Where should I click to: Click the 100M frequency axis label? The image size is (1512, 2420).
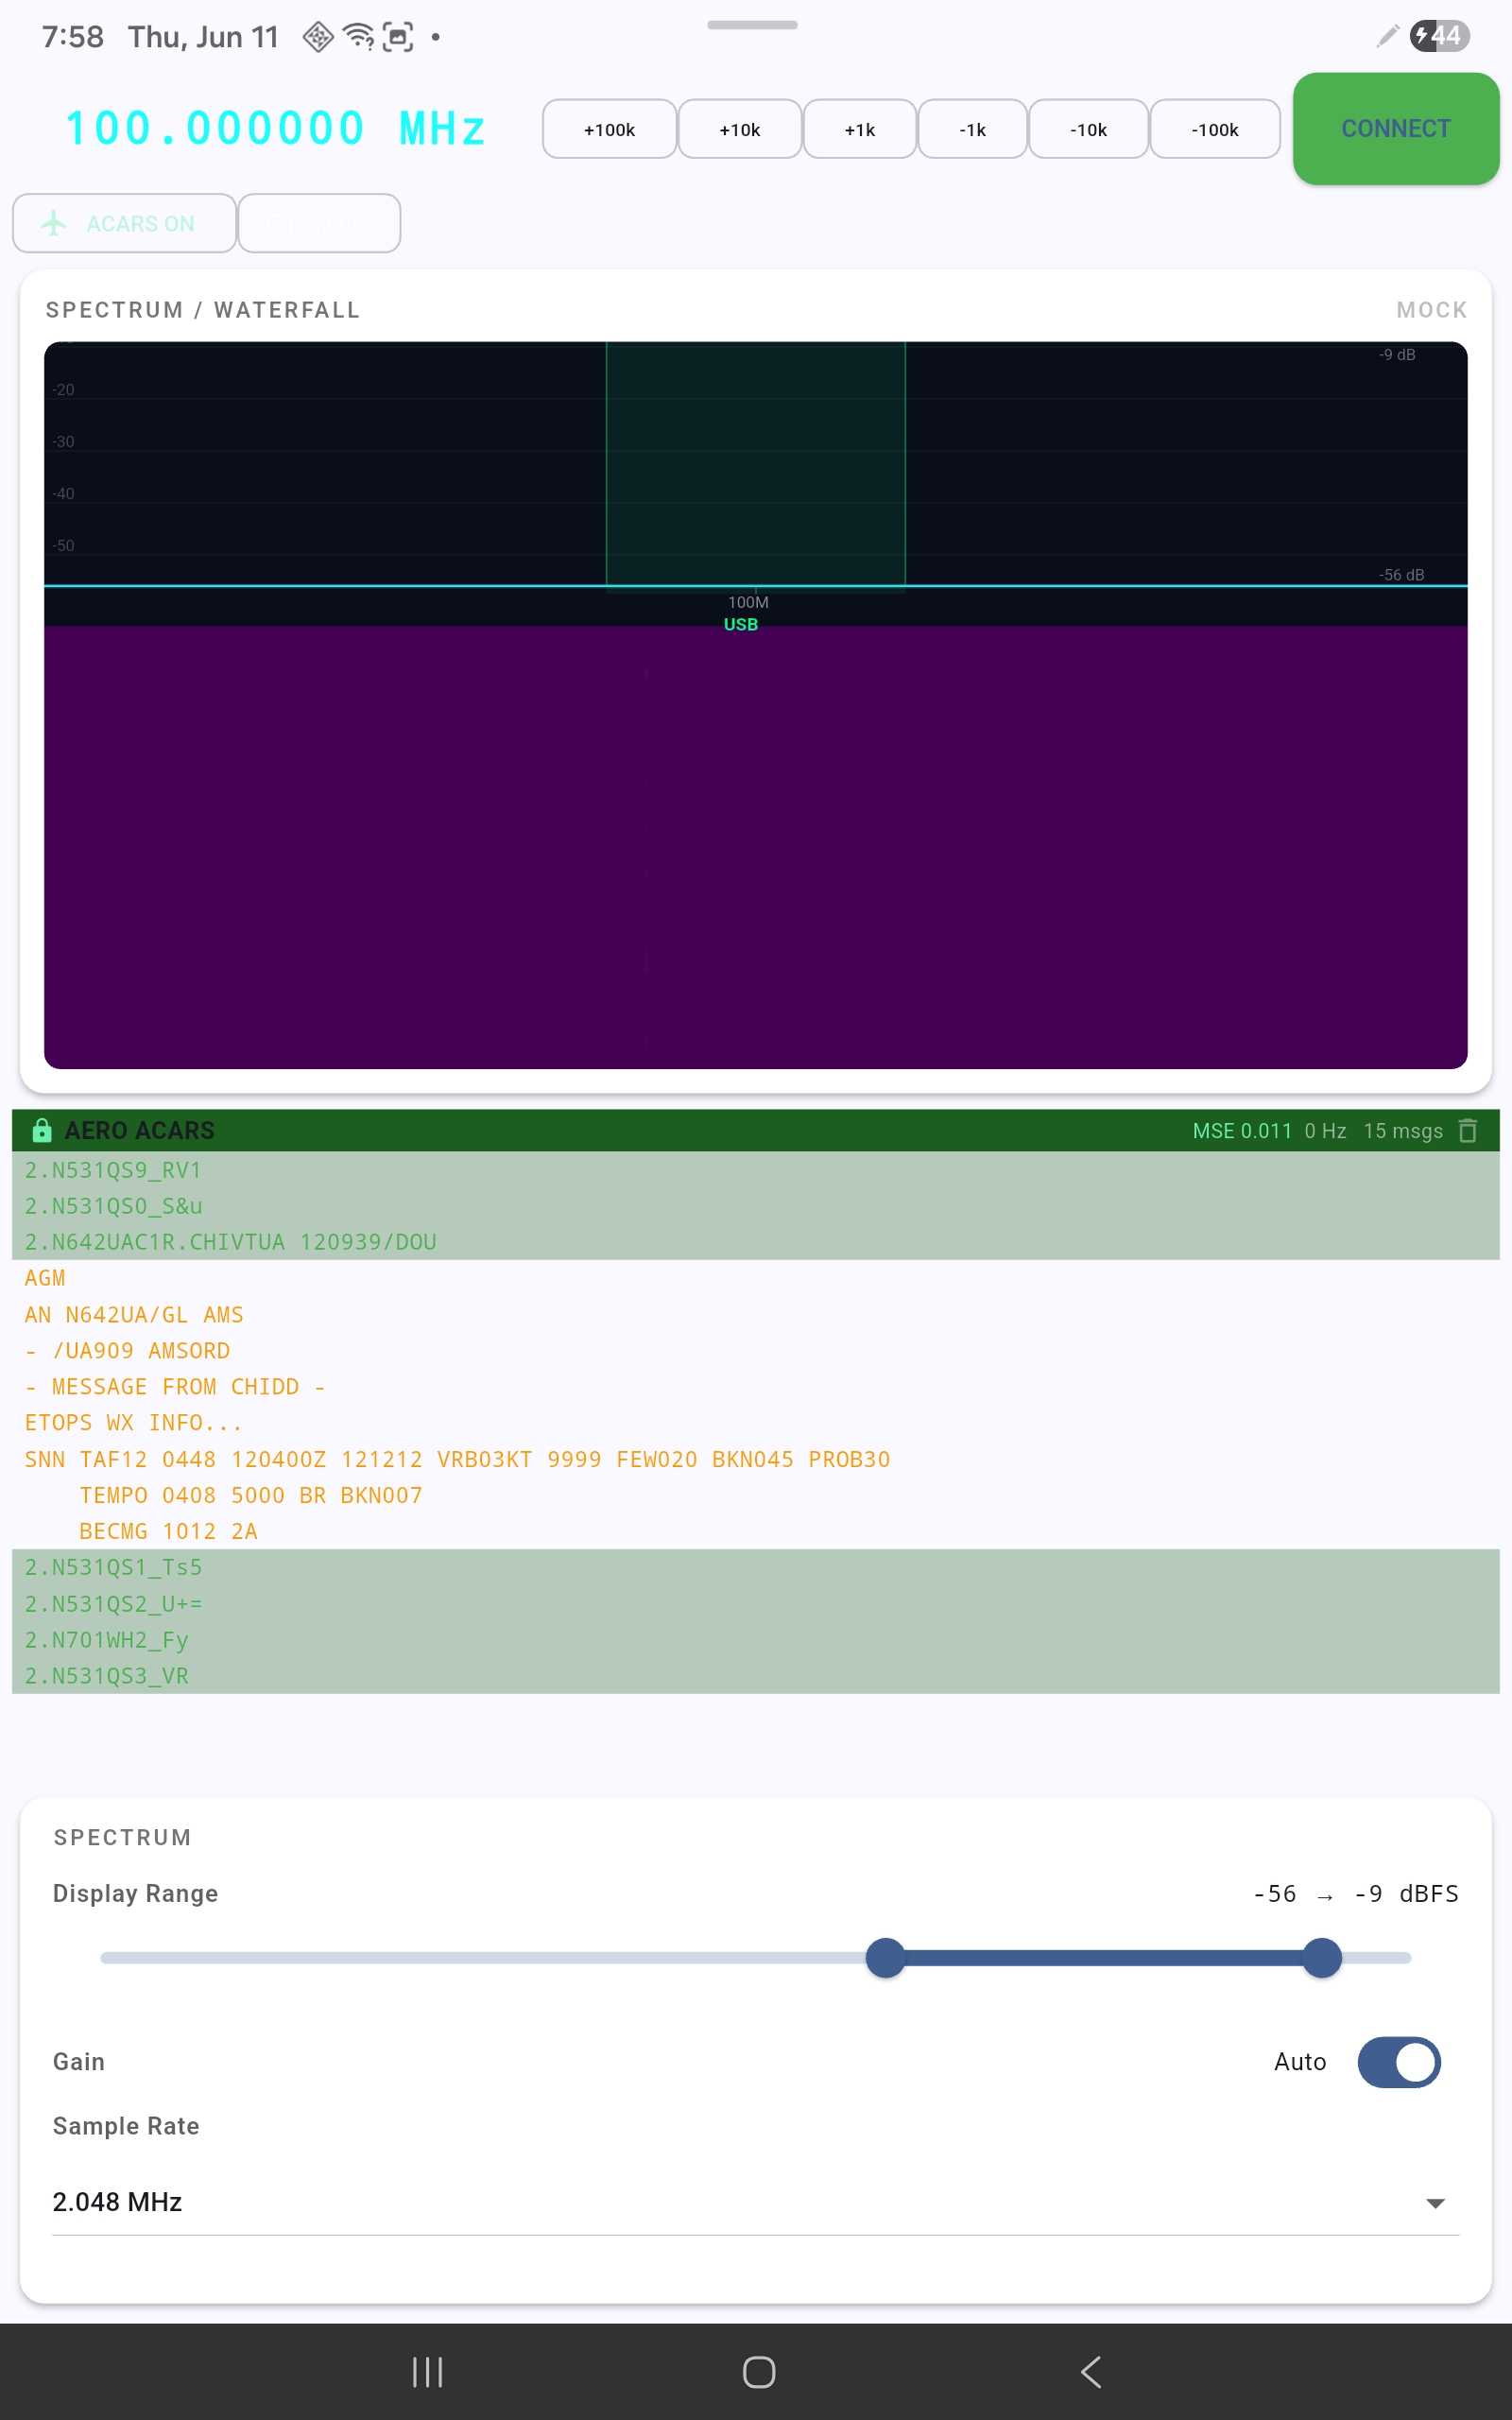point(748,602)
